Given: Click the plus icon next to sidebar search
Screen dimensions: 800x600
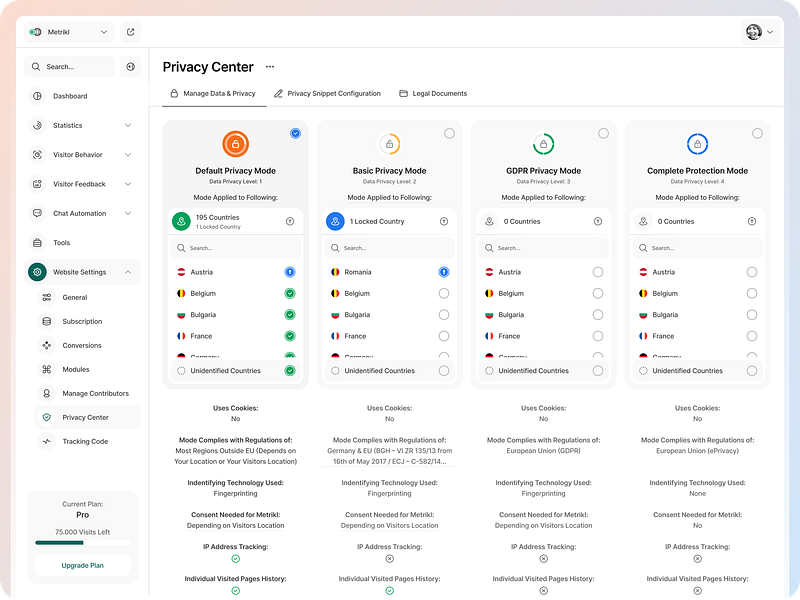Looking at the screenshot, I should pos(130,67).
